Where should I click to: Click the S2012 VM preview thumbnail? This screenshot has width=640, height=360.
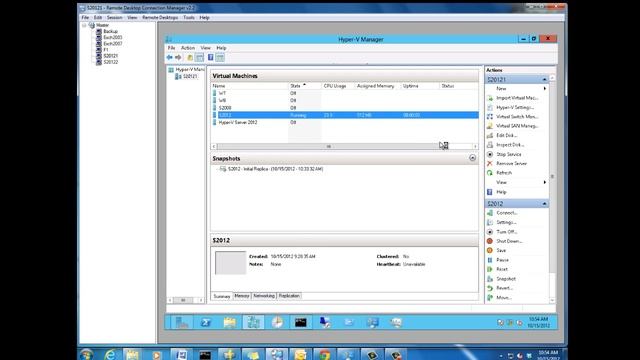point(231,262)
